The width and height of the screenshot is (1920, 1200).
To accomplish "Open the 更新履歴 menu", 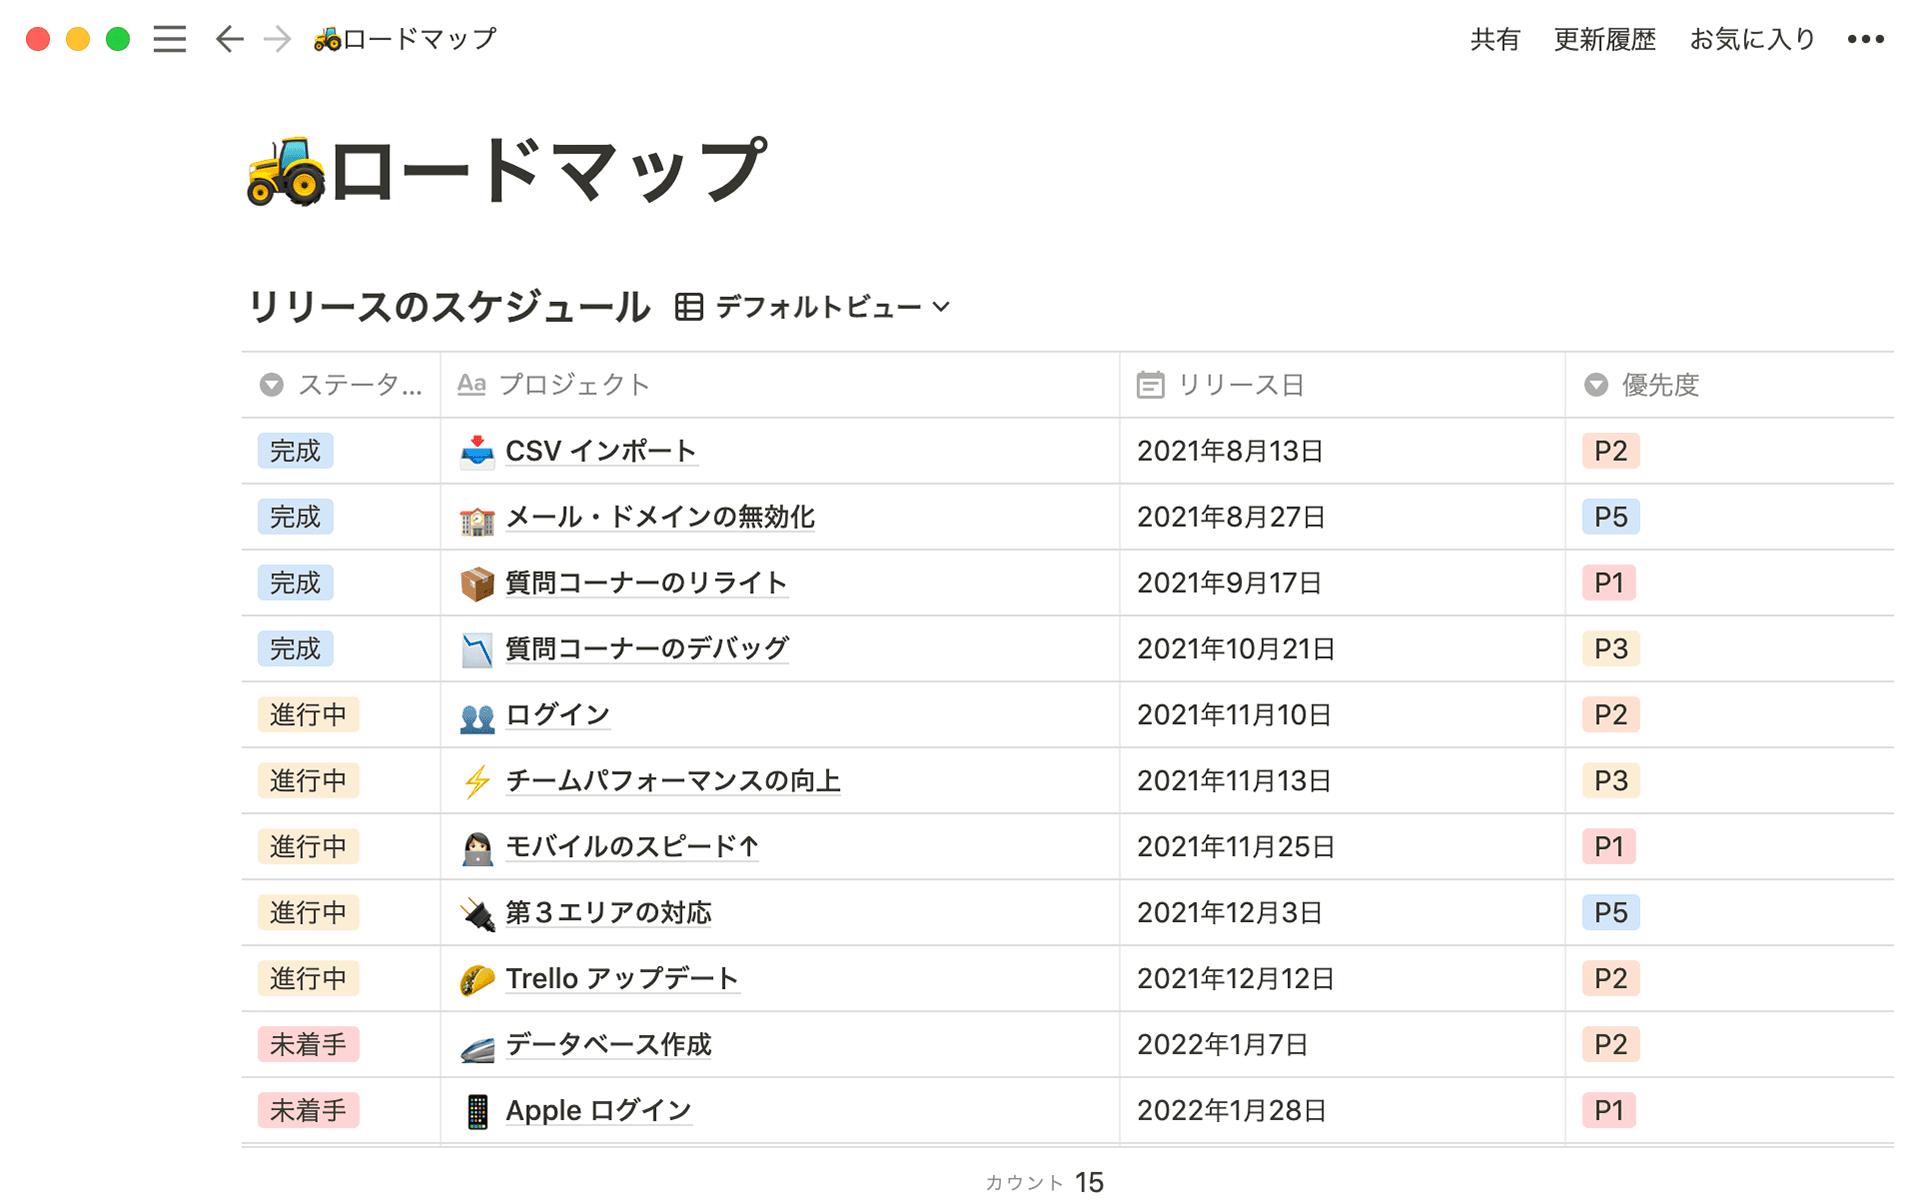I will 1604,40.
